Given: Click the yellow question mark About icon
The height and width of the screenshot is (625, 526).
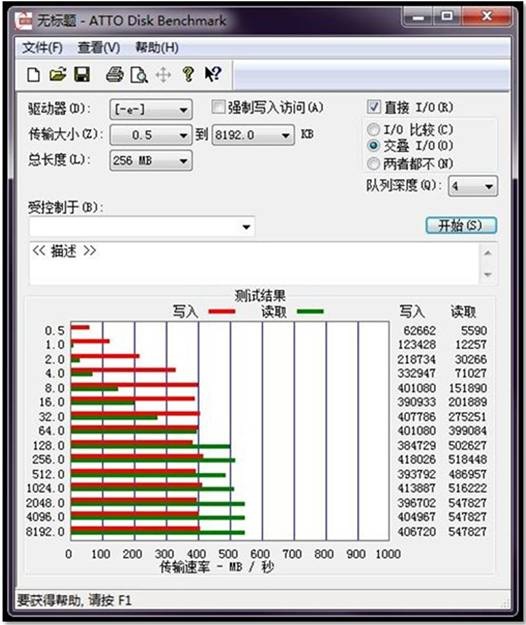Looking at the screenshot, I should pyautogui.click(x=188, y=75).
